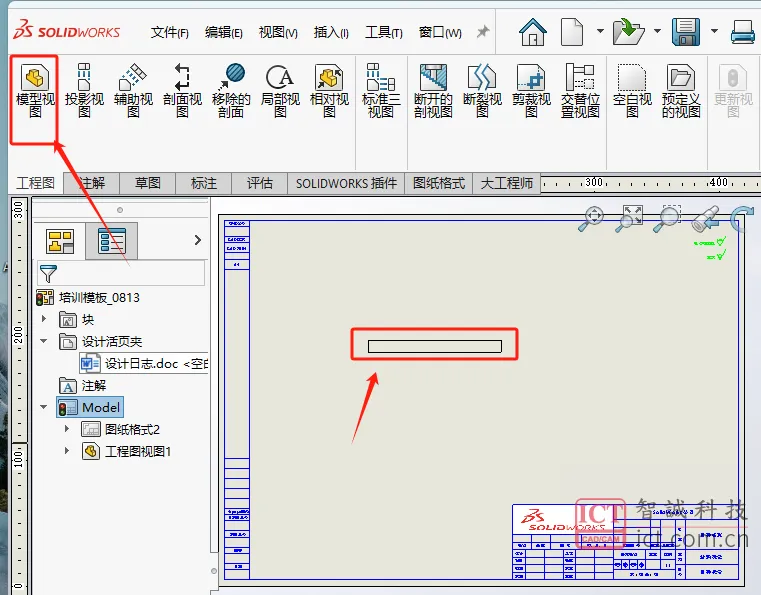Viewport: 761px width, 595px height.
Task: Select the 相对视图 relative view tool
Action: click(329, 91)
